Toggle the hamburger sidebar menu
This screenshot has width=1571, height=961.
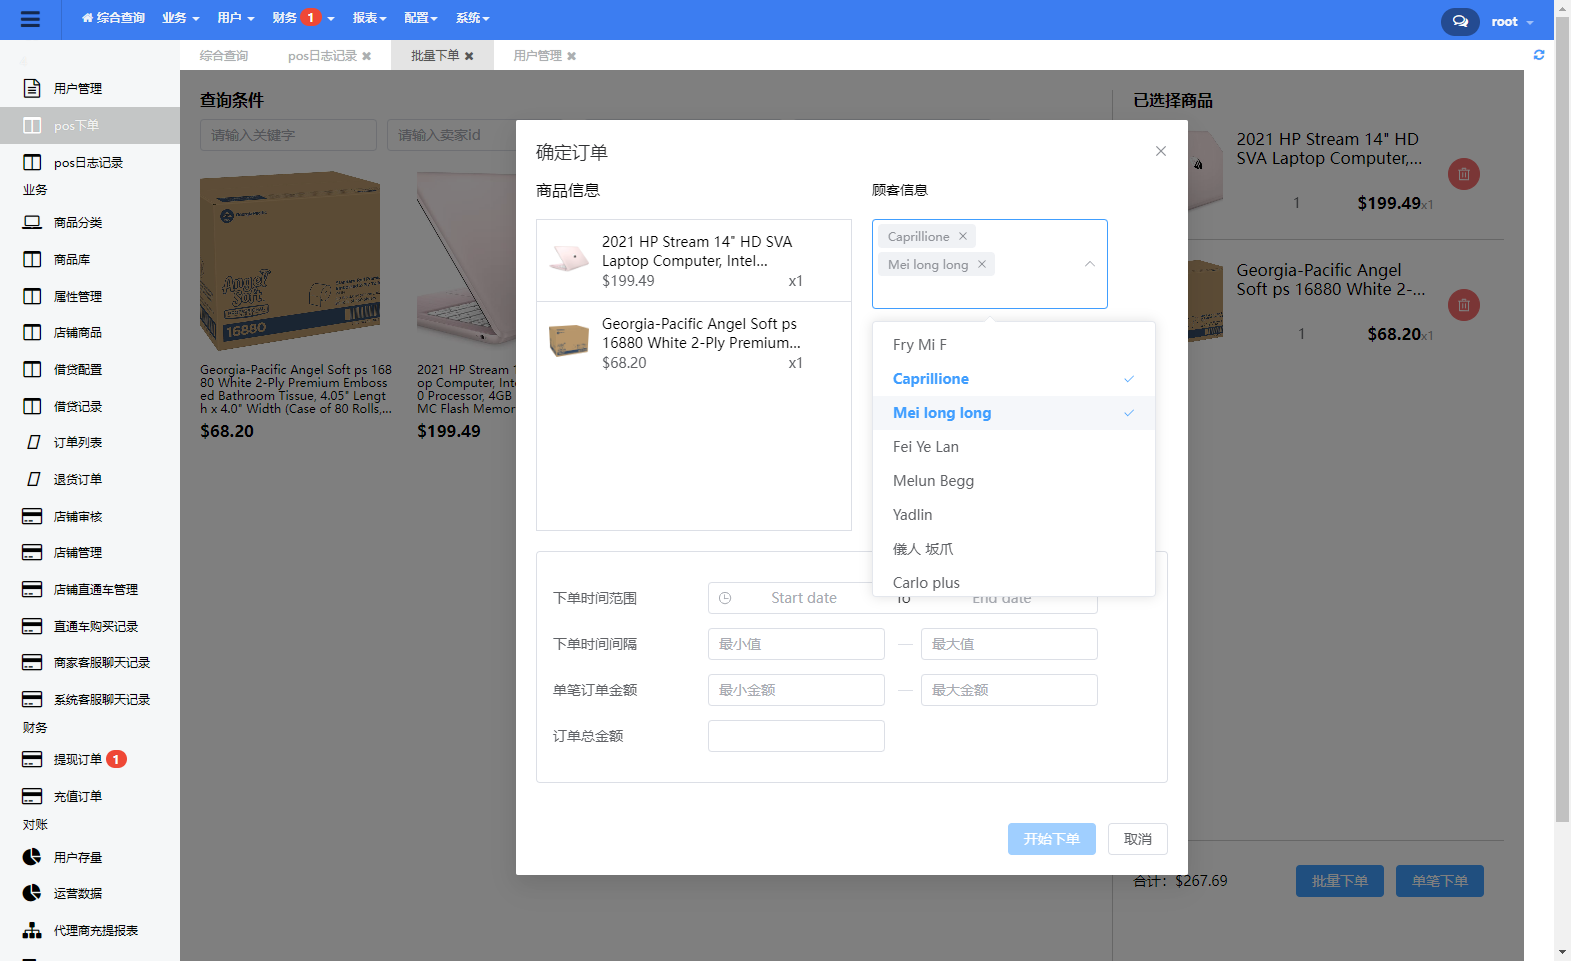30,19
